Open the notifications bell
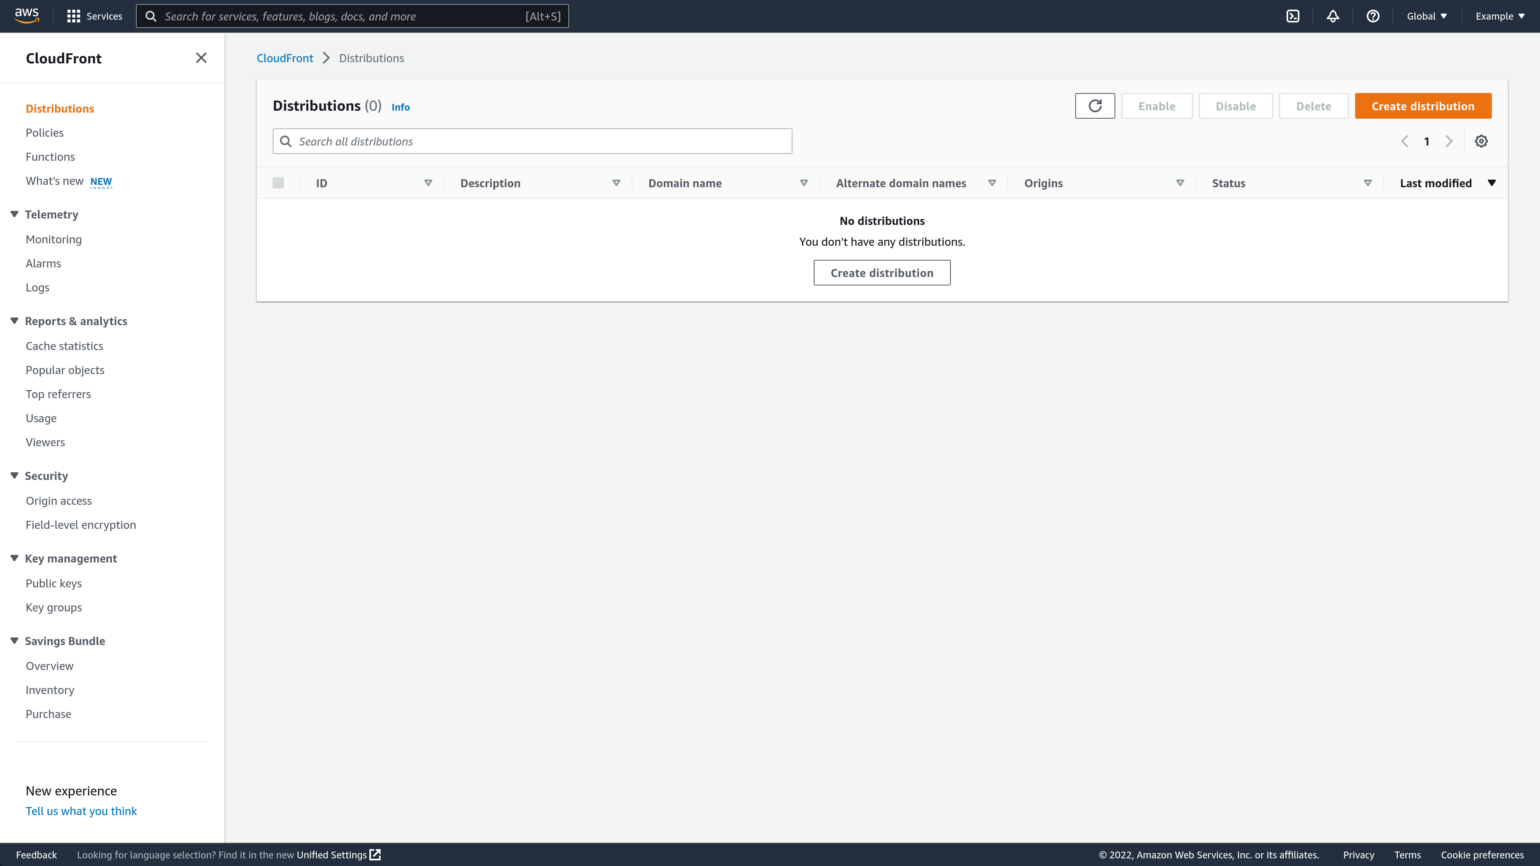 [x=1333, y=16]
